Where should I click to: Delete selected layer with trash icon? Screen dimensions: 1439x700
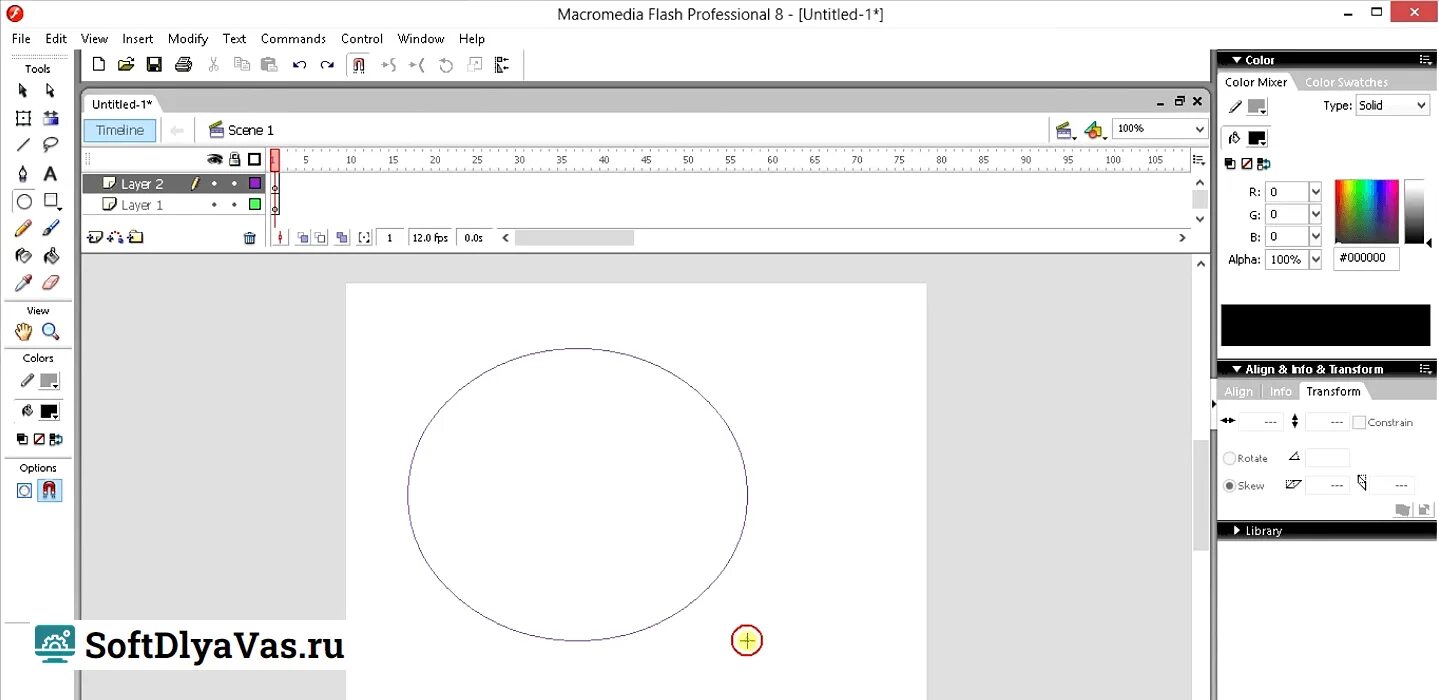click(249, 237)
